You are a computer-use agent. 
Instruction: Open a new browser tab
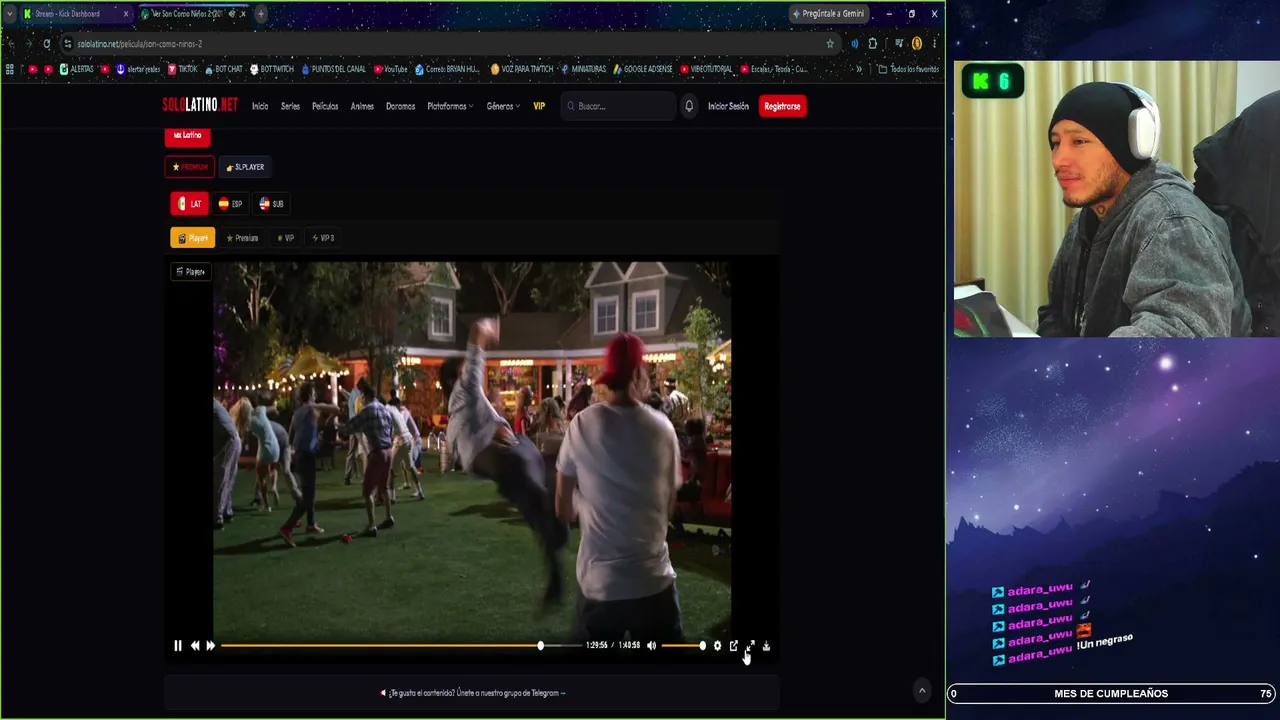coord(261,14)
